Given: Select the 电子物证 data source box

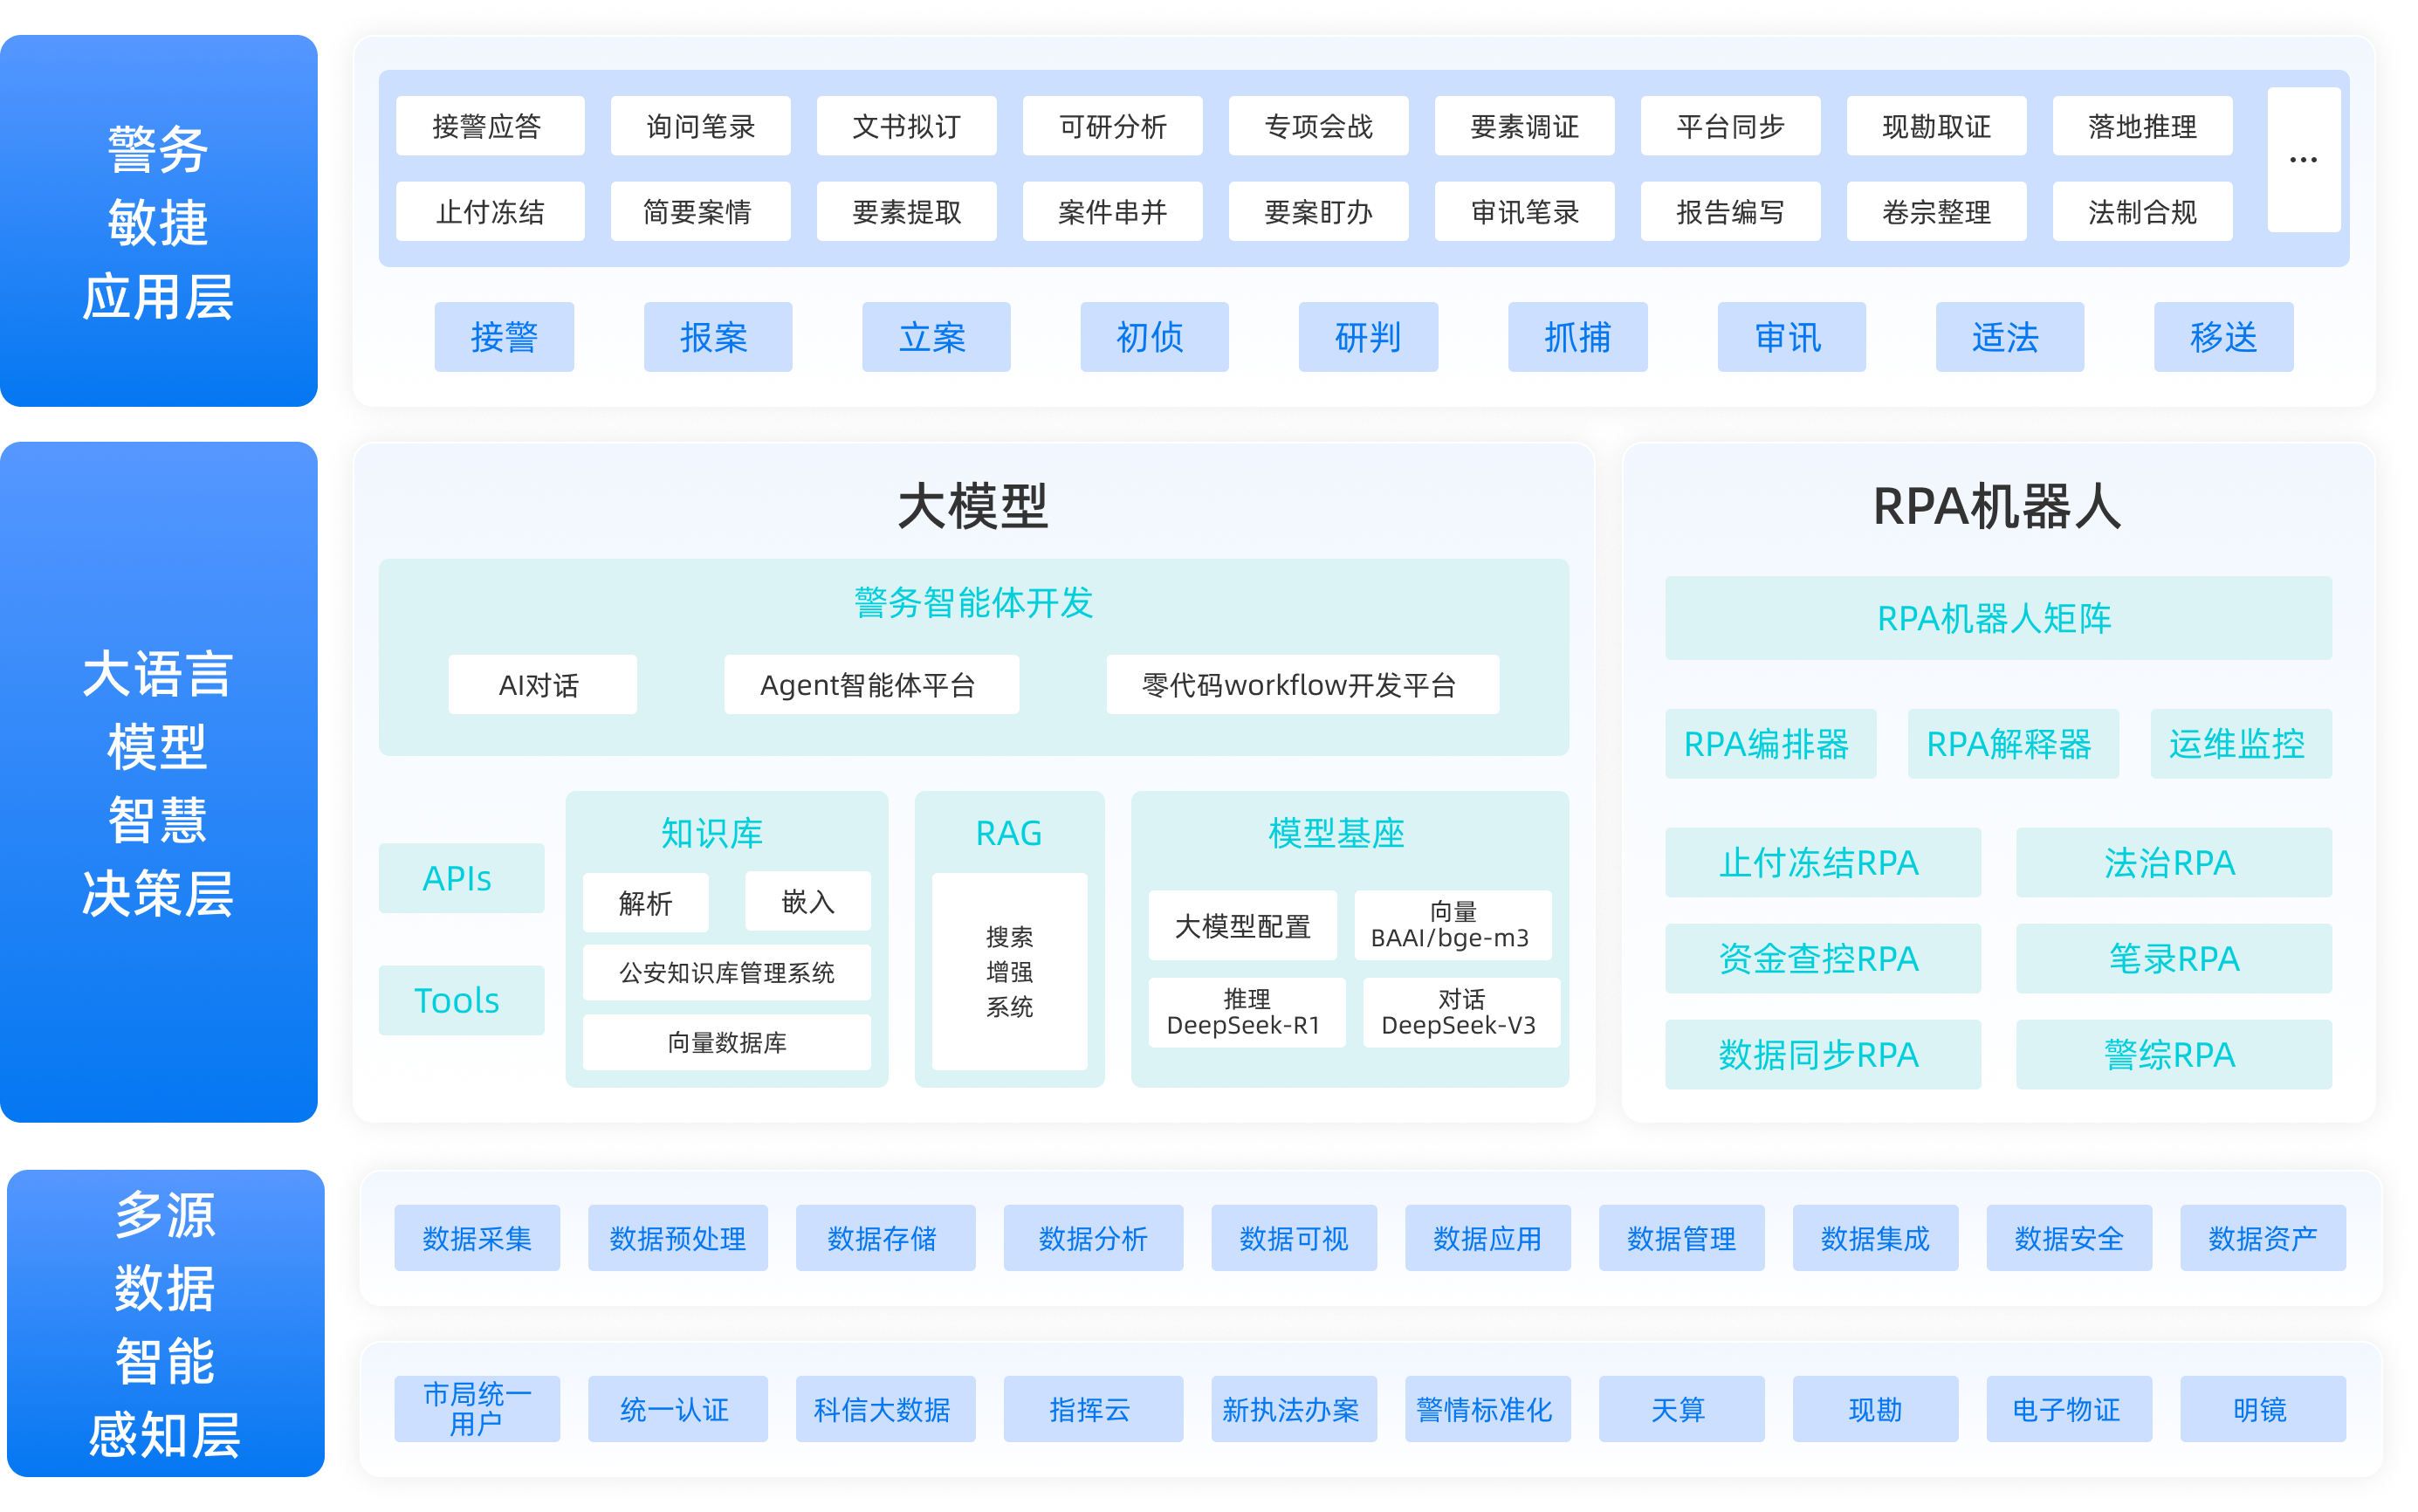Looking at the screenshot, I should (x=2067, y=1409).
